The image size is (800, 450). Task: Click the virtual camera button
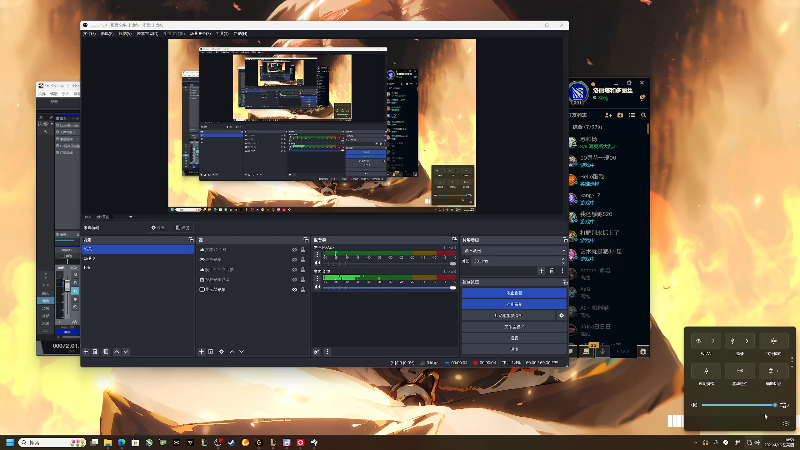coord(509,315)
